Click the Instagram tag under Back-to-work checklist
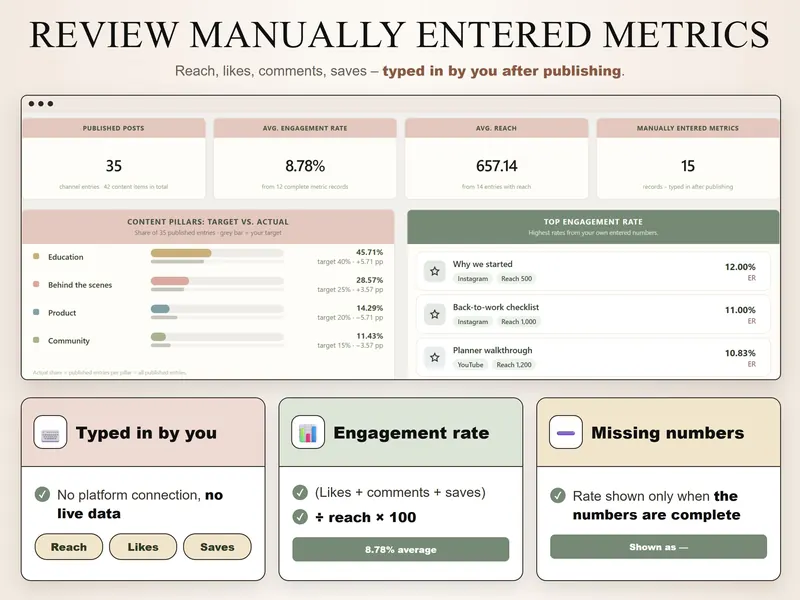The height and width of the screenshot is (600, 800). pyautogui.click(x=472, y=322)
